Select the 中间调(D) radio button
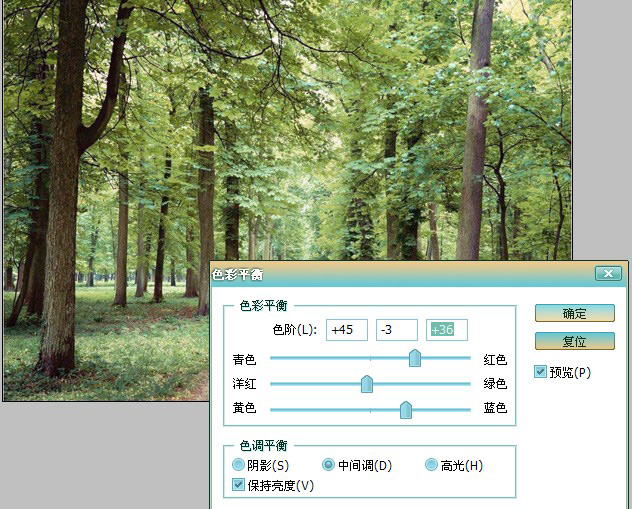 coord(328,465)
